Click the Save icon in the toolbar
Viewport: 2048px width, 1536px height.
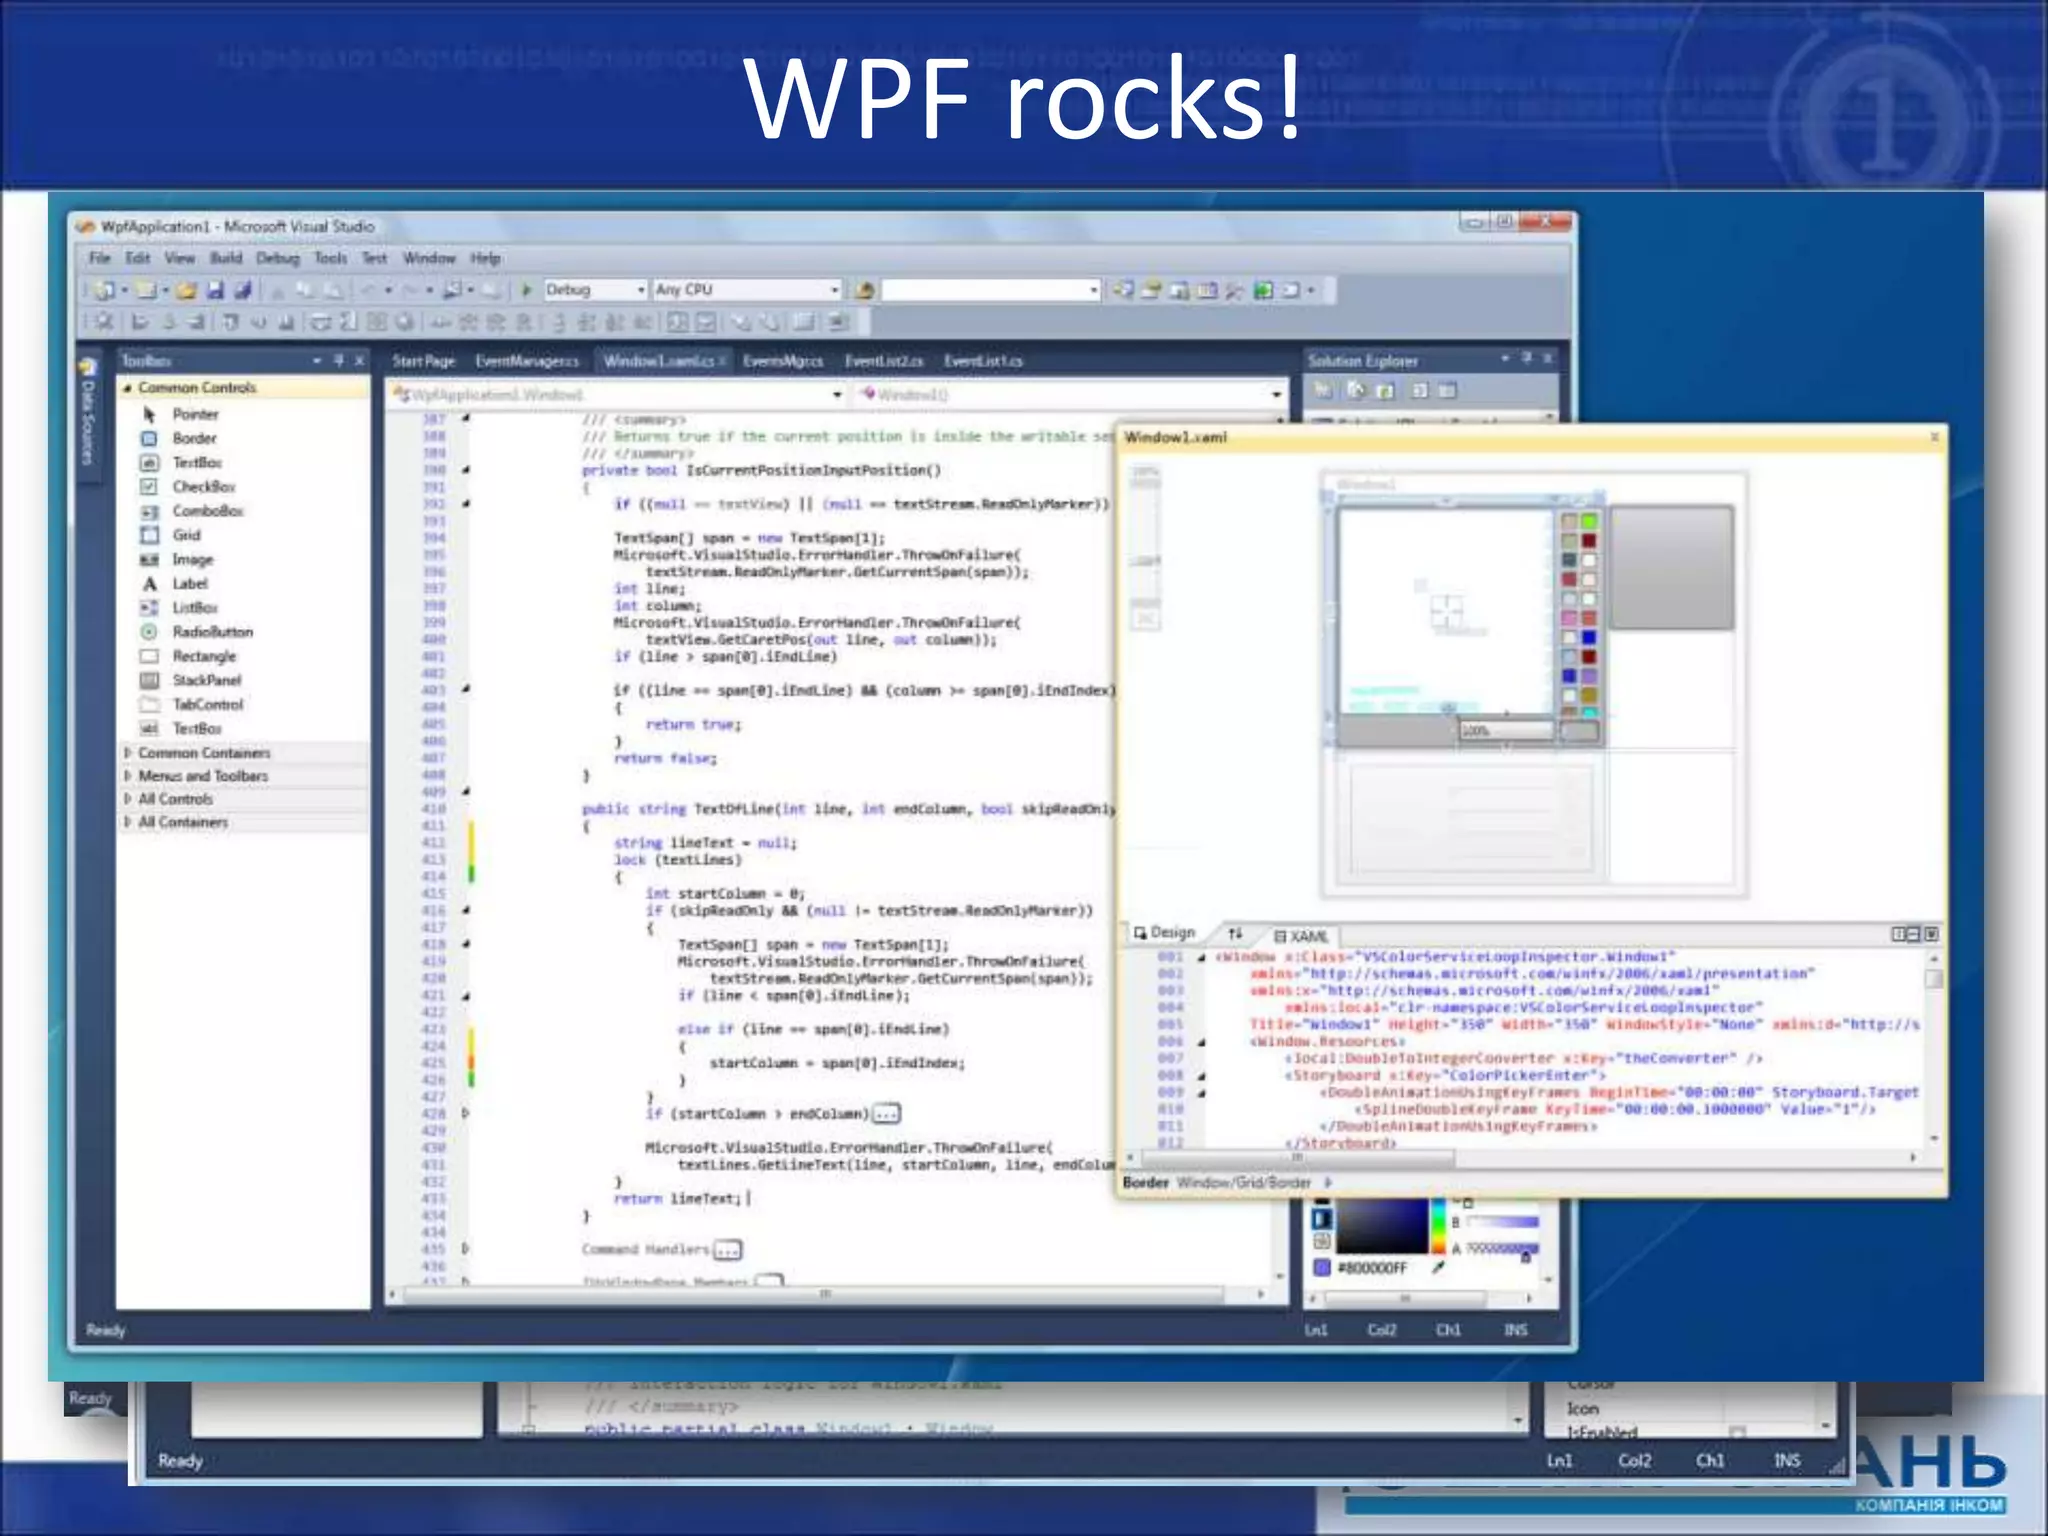[215, 290]
